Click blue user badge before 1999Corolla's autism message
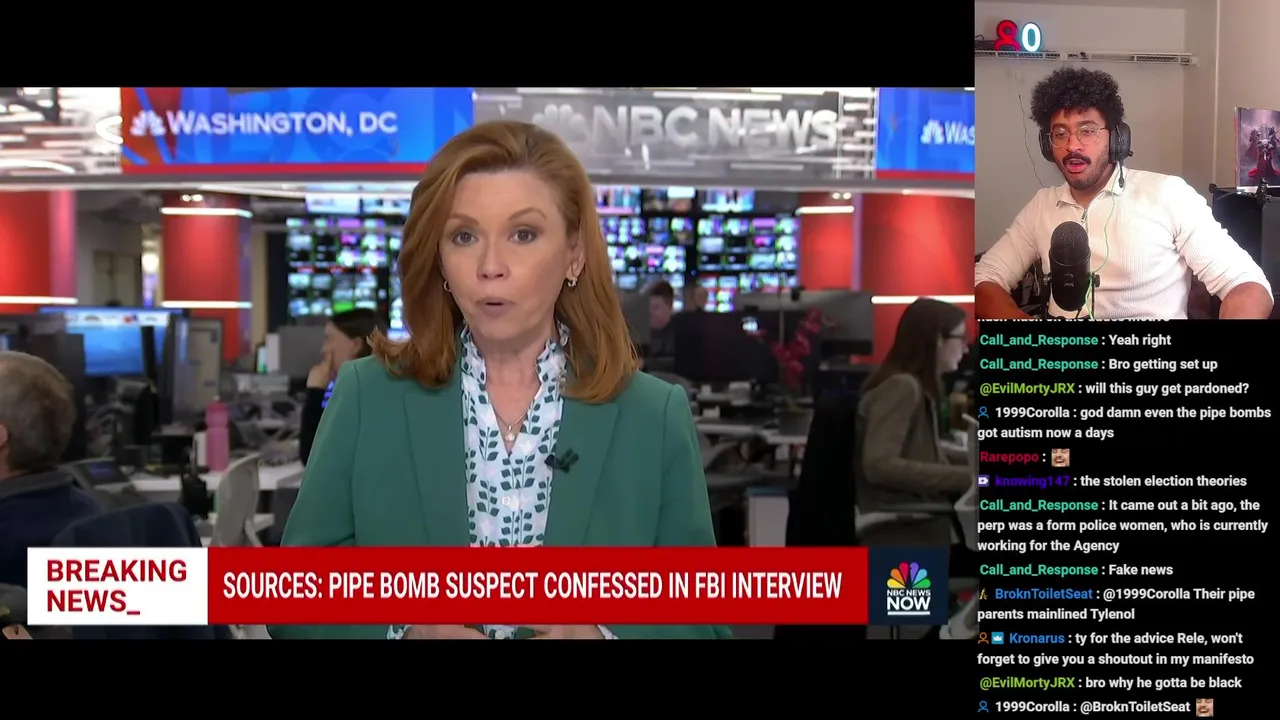 (x=984, y=412)
